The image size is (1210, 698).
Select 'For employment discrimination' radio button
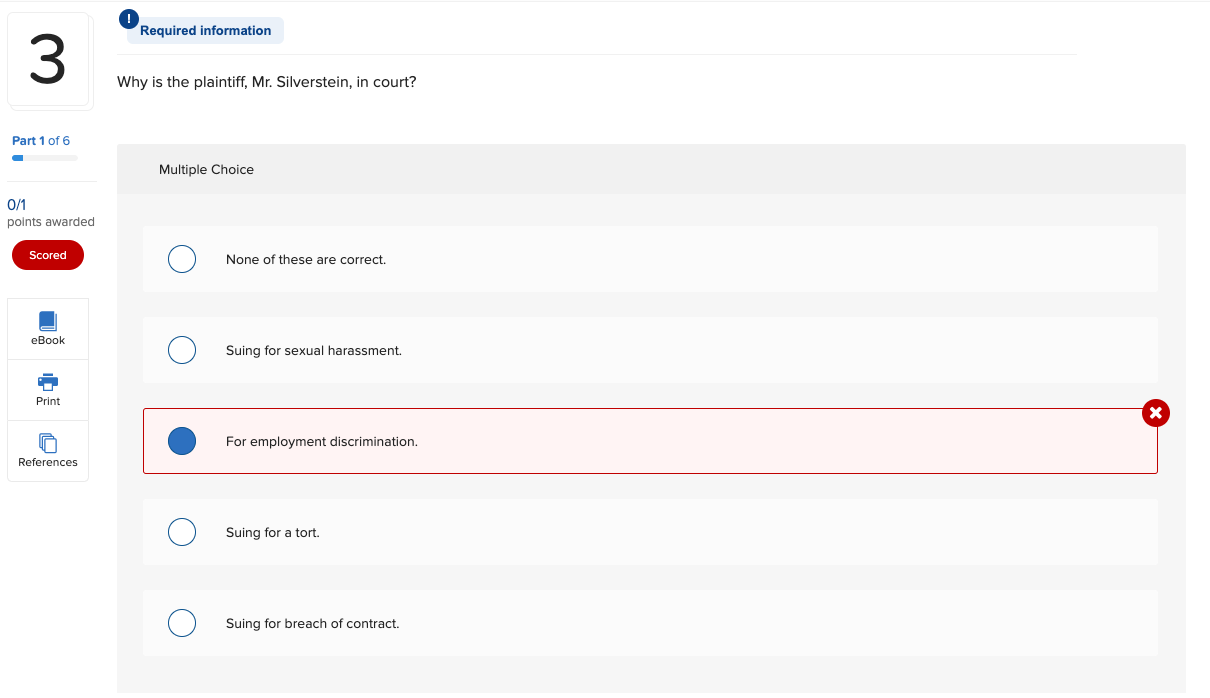pyautogui.click(x=182, y=441)
